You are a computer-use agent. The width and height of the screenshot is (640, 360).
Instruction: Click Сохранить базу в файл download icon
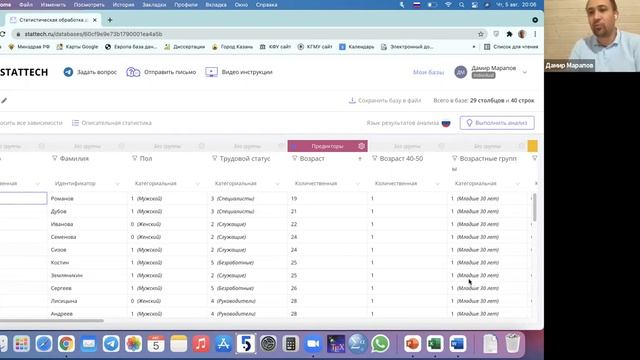click(x=352, y=100)
